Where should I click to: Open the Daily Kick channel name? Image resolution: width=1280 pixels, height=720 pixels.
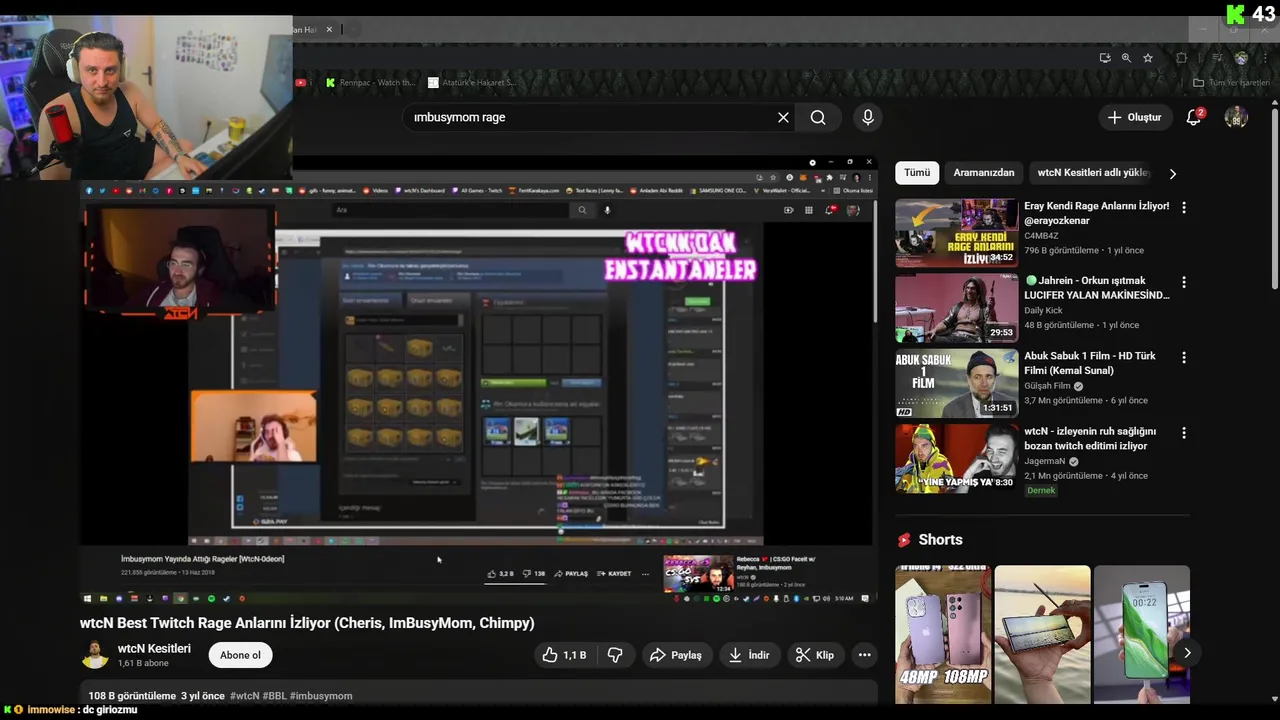click(1045, 311)
